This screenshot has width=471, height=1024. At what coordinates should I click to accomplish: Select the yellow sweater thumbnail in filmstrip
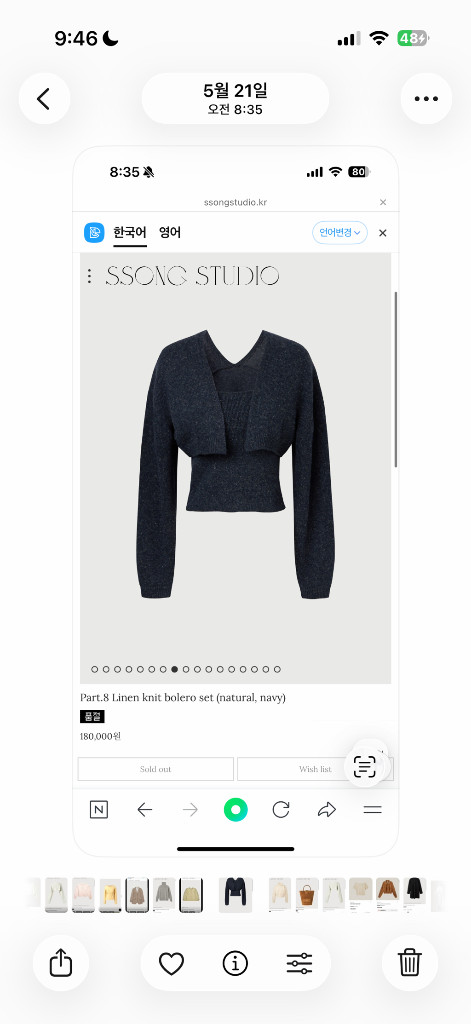(110, 895)
